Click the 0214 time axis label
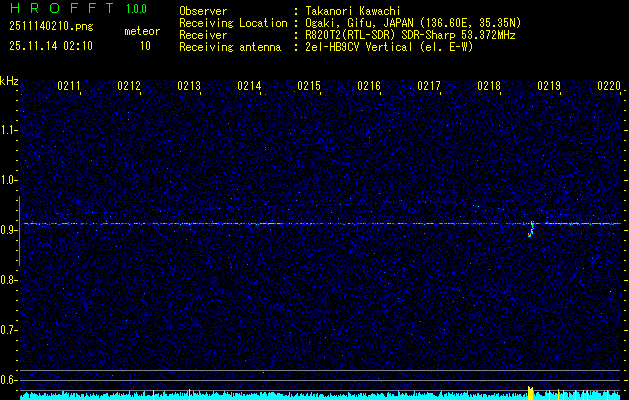629x400 pixels. click(x=249, y=86)
